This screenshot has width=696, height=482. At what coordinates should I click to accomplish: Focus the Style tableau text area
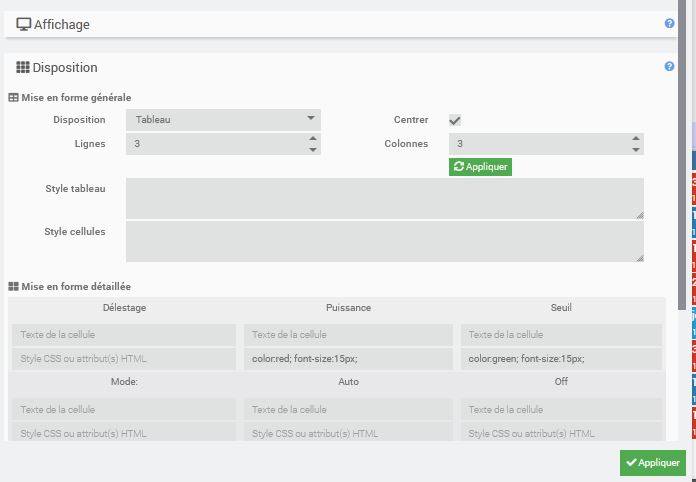(x=385, y=198)
